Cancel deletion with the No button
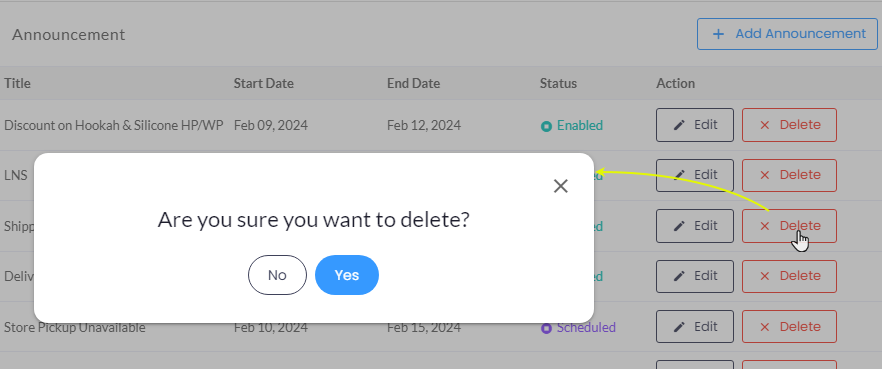The image size is (882, 369). (277, 275)
